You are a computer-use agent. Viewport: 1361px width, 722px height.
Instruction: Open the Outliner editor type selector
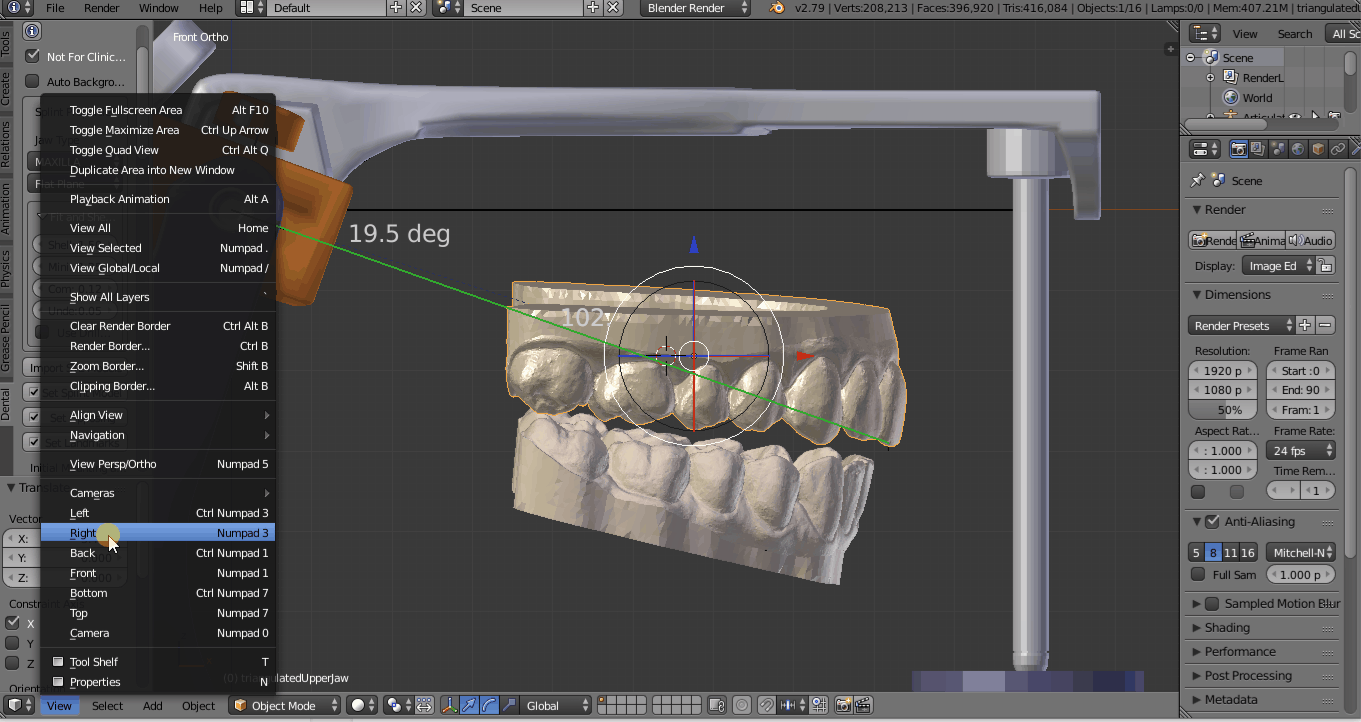(x=1205, y=33)
